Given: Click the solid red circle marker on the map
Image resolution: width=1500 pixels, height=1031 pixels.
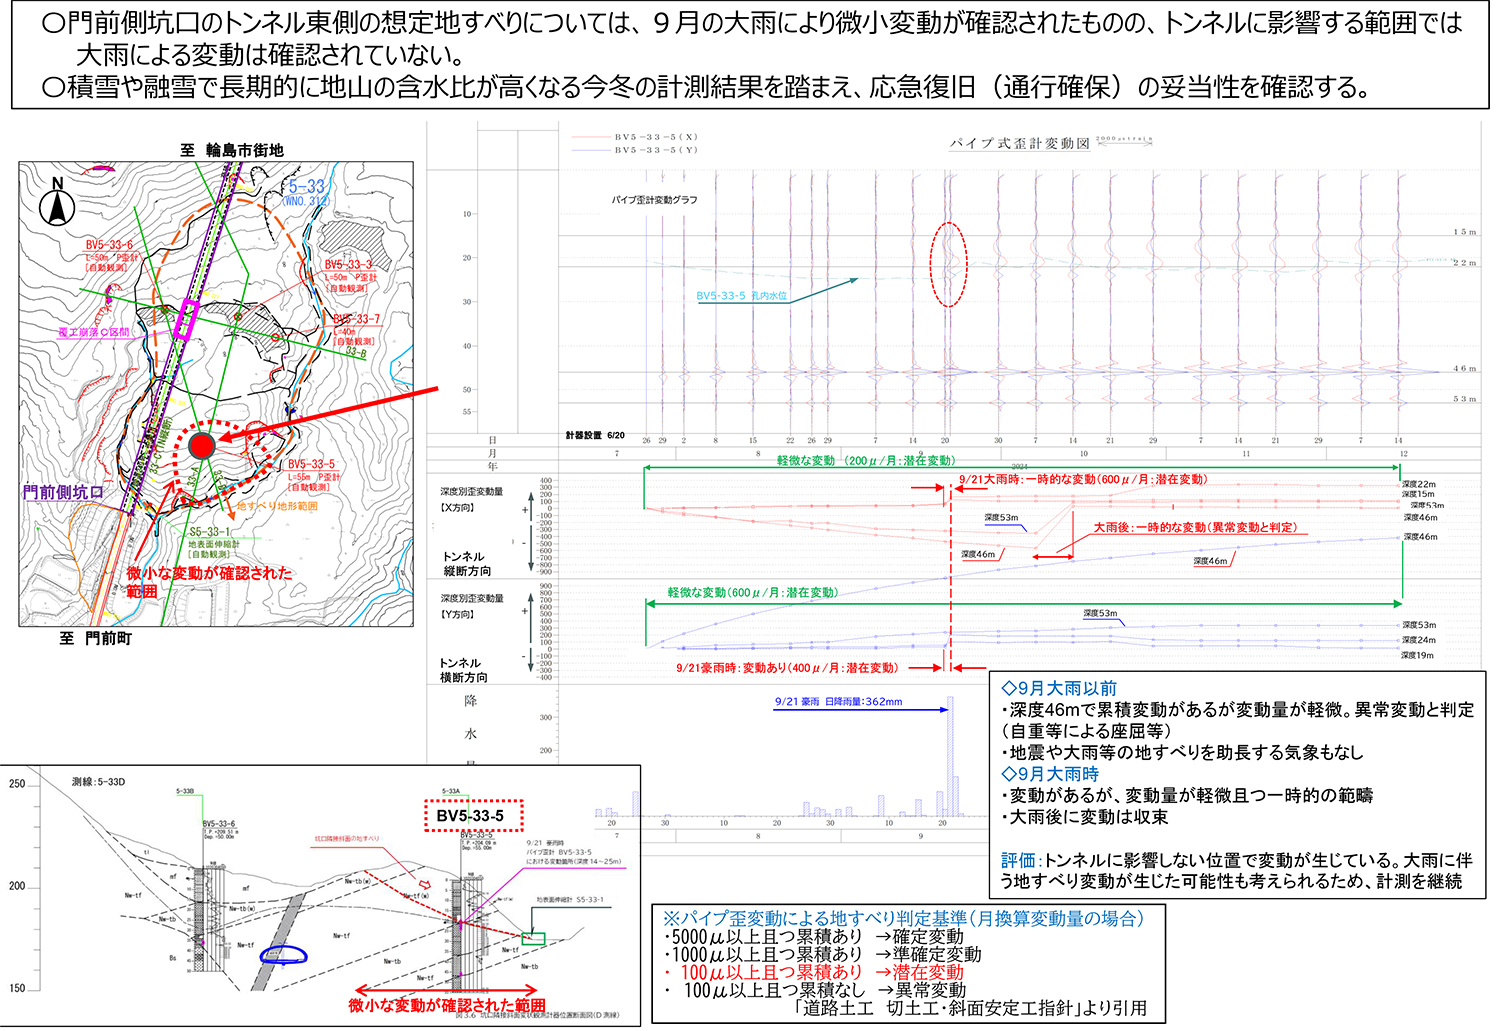Looking at the screenshot, I should point(202,446).
